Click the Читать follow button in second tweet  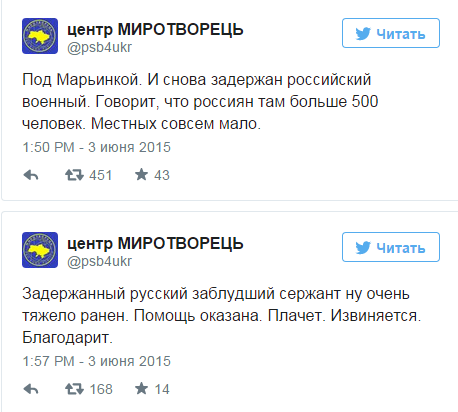pos(391,247)
